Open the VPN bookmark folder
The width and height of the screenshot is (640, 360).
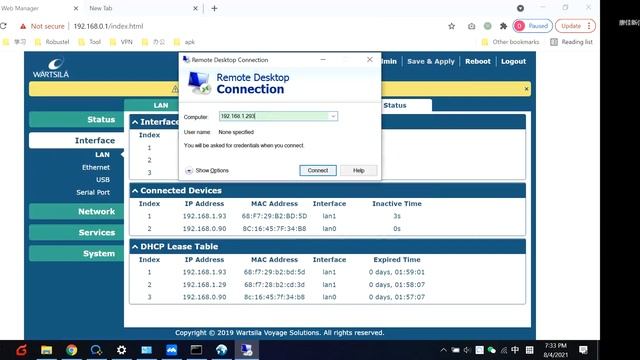[x=121, y=42]
